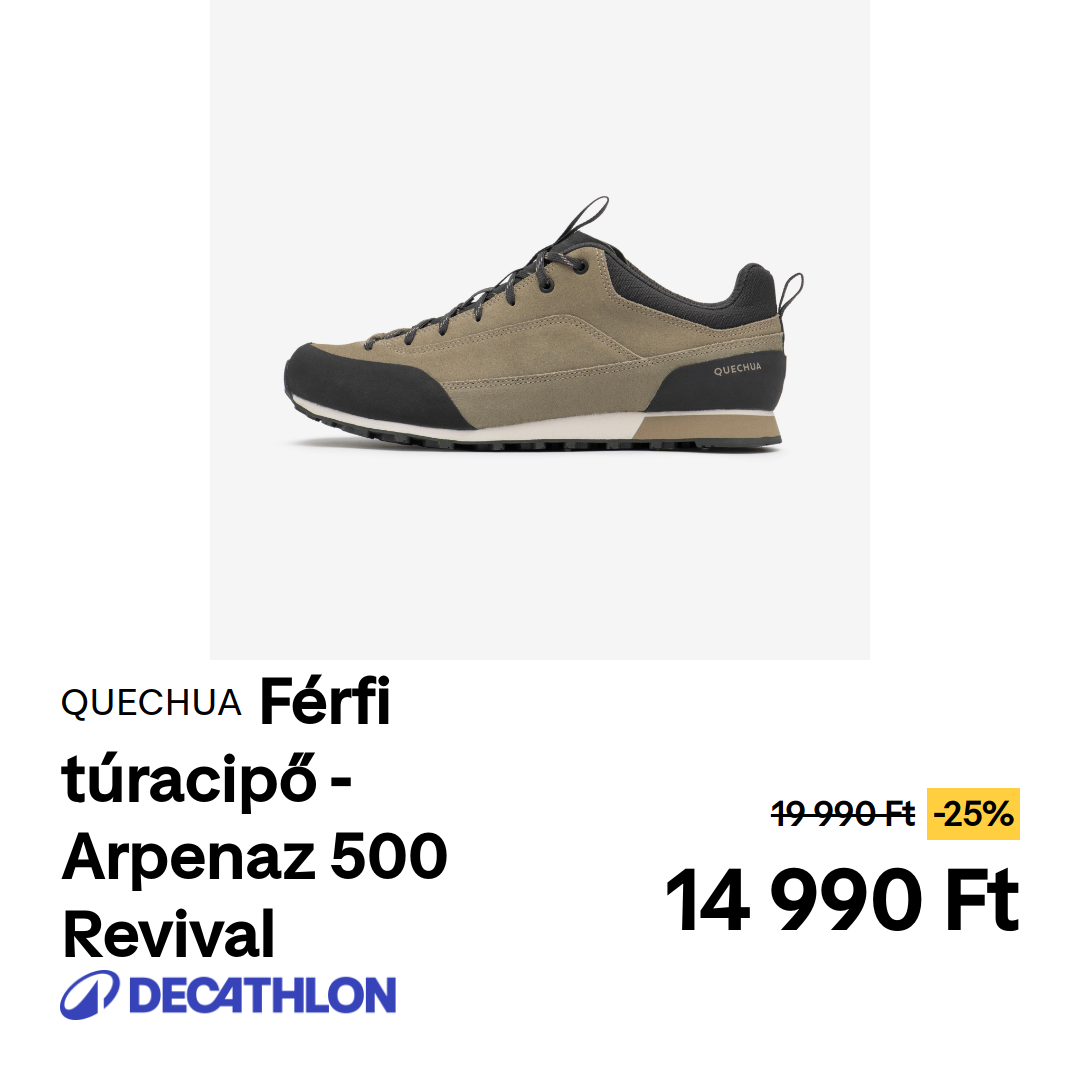This screenshot has height=1080, width=1080.
Task: Click the black toe cap of shoe
Action: 358,387
